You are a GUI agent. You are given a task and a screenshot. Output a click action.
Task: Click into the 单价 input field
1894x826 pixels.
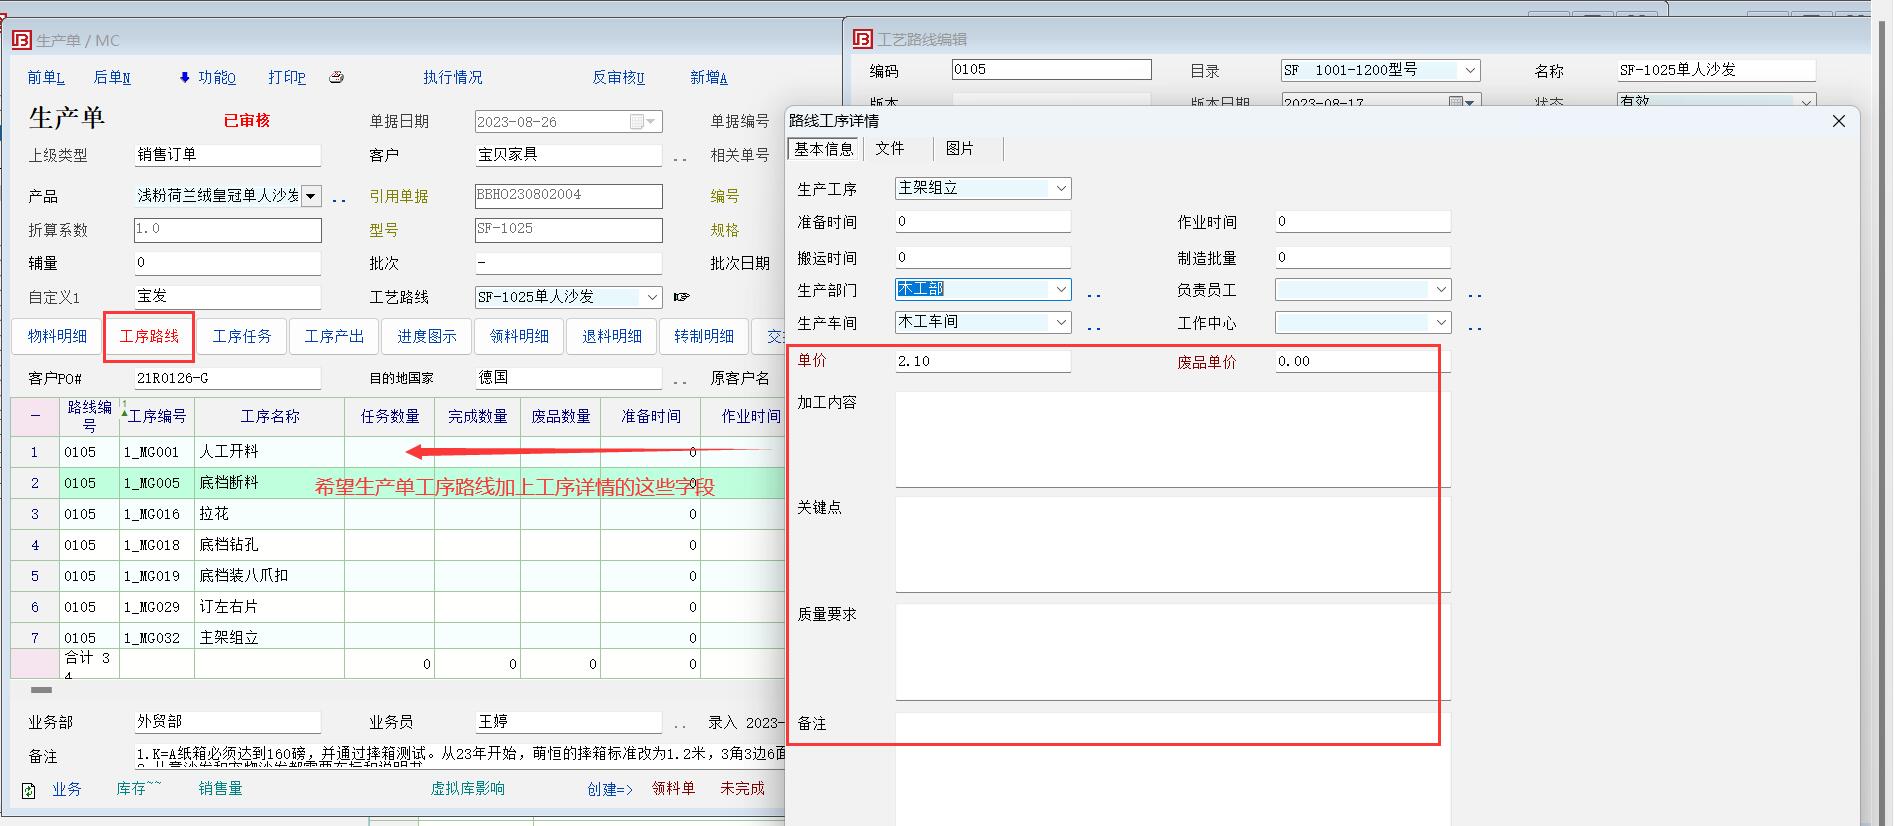(982, 361)
